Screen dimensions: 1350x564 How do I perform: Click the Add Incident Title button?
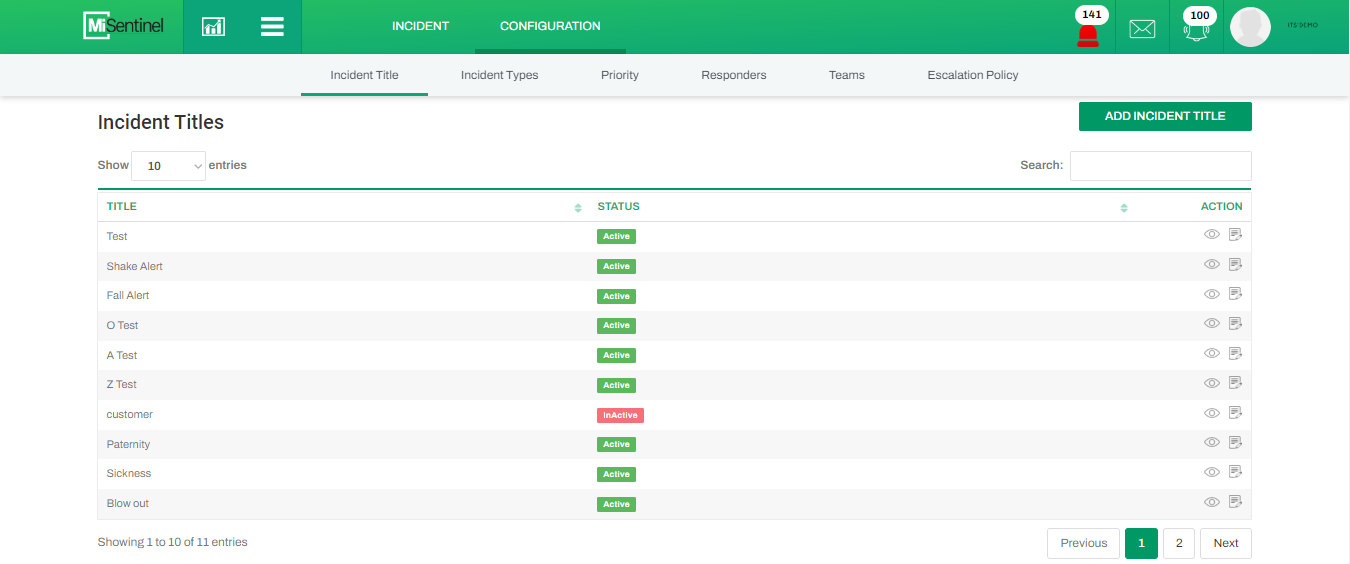1165,116
